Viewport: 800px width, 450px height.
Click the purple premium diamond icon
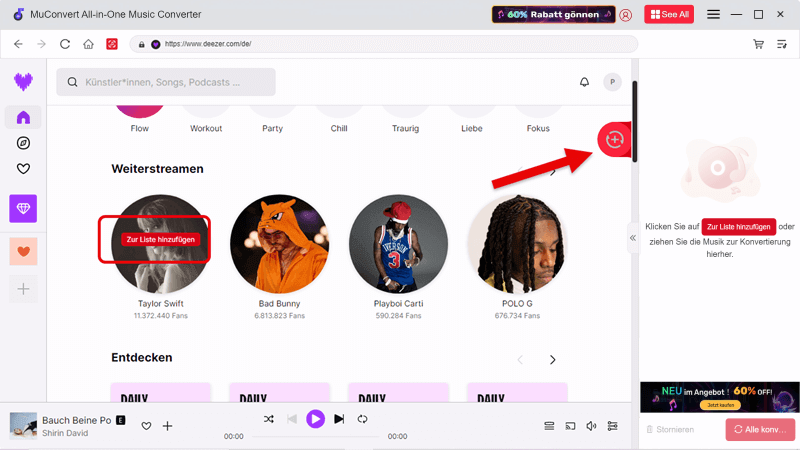pyautogui.click(x=23, y=208)
